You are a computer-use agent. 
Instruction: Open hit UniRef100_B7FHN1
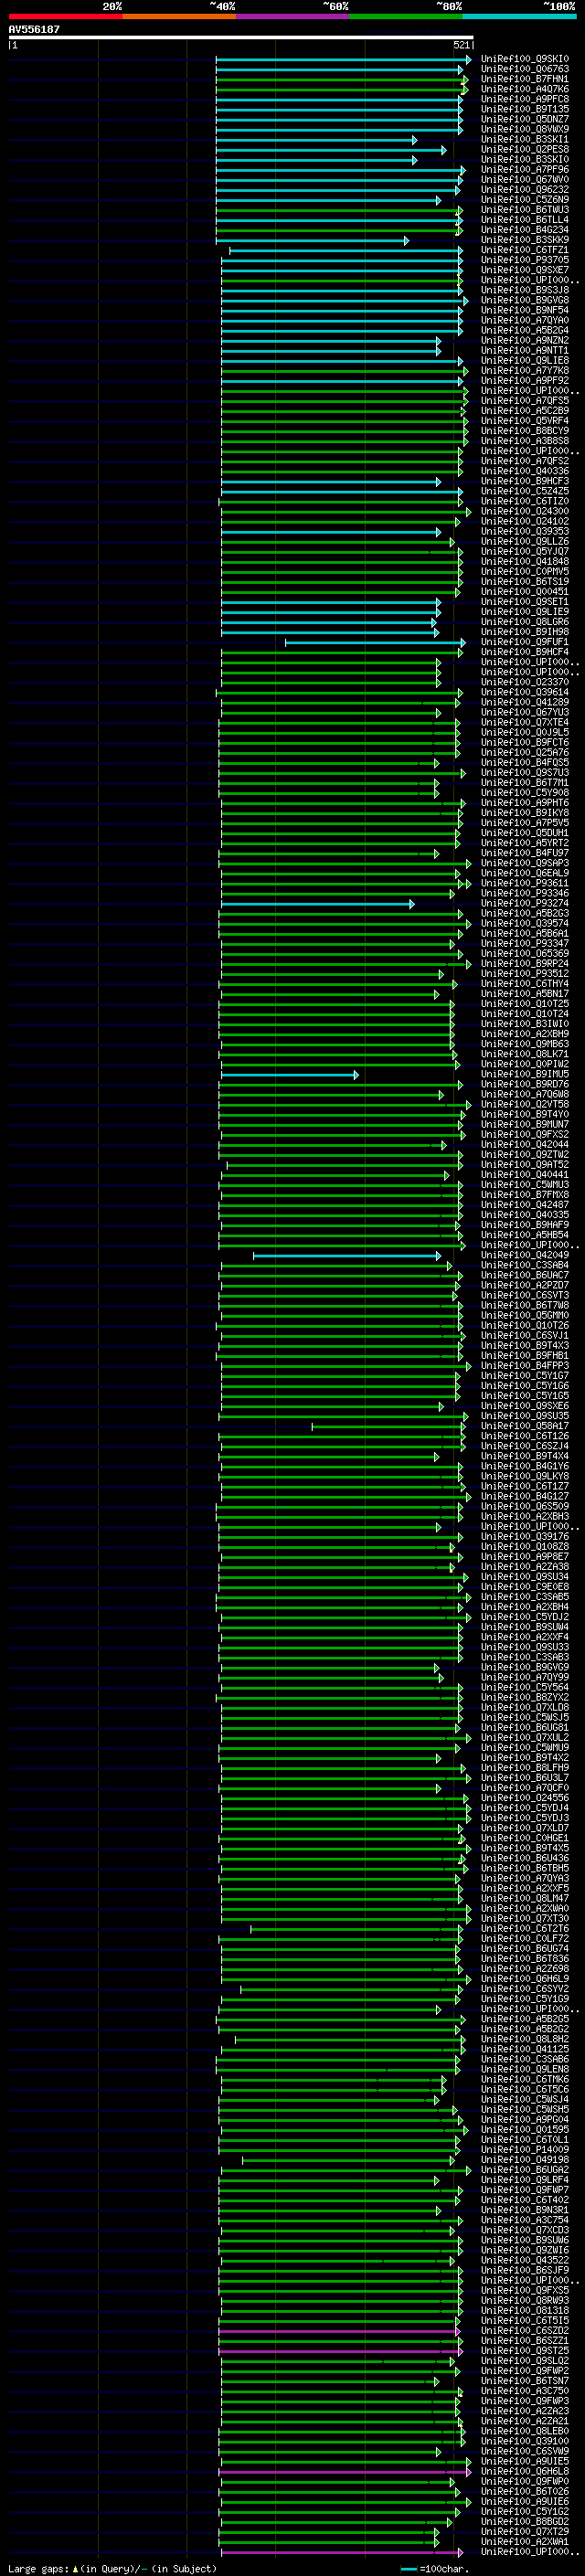tap(525, 79)
